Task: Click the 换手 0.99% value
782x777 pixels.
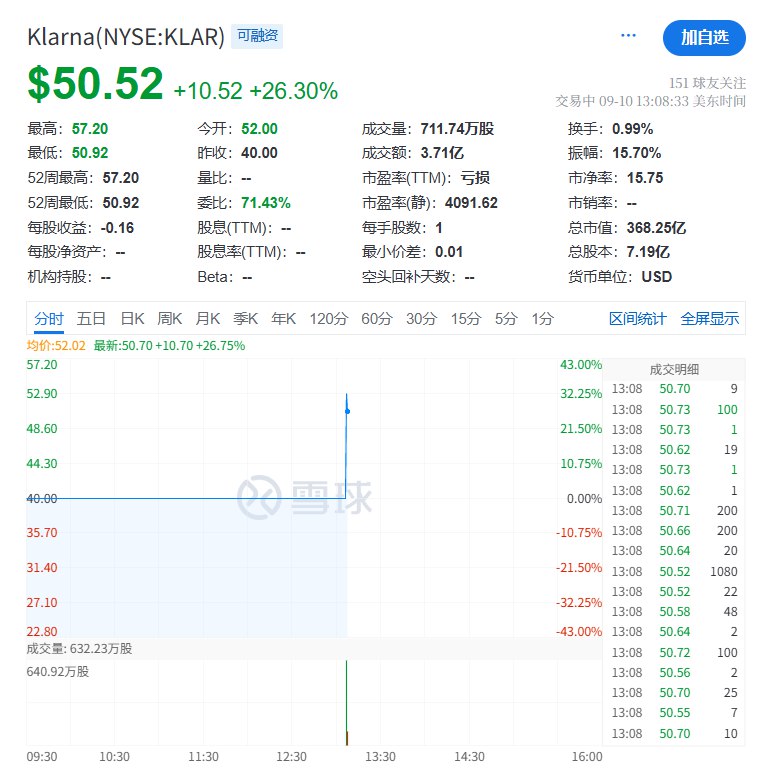Action: [x=632, y=129]
